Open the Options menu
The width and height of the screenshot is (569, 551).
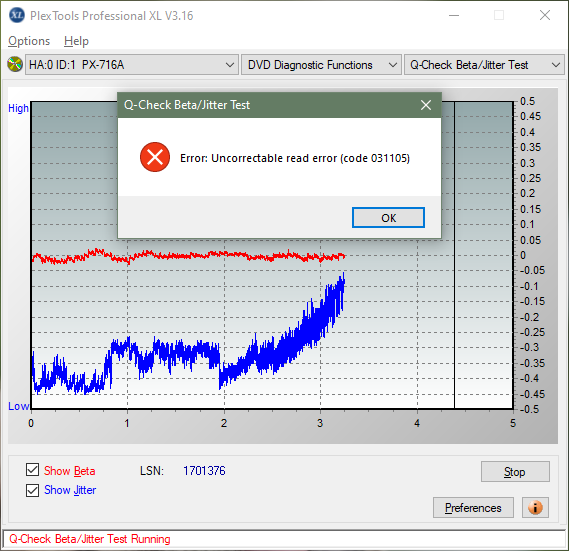coord(29,41)
